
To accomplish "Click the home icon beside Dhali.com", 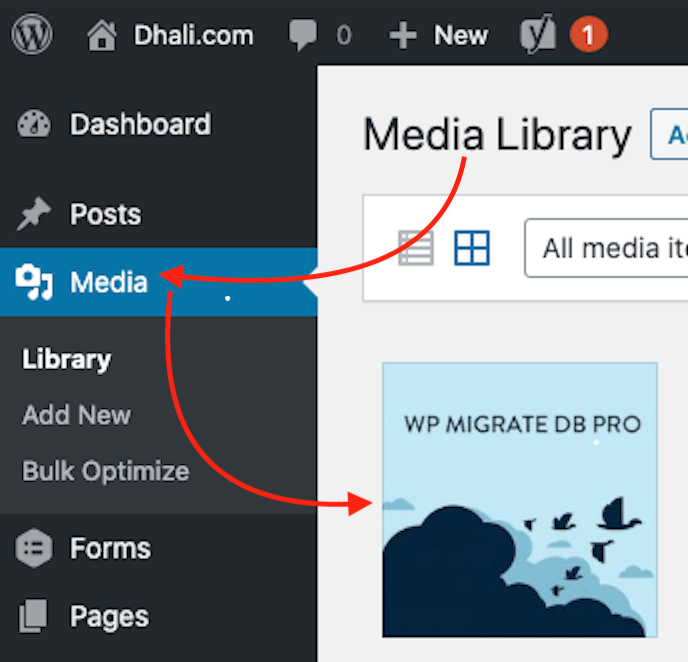I will (x=101, y=37).
